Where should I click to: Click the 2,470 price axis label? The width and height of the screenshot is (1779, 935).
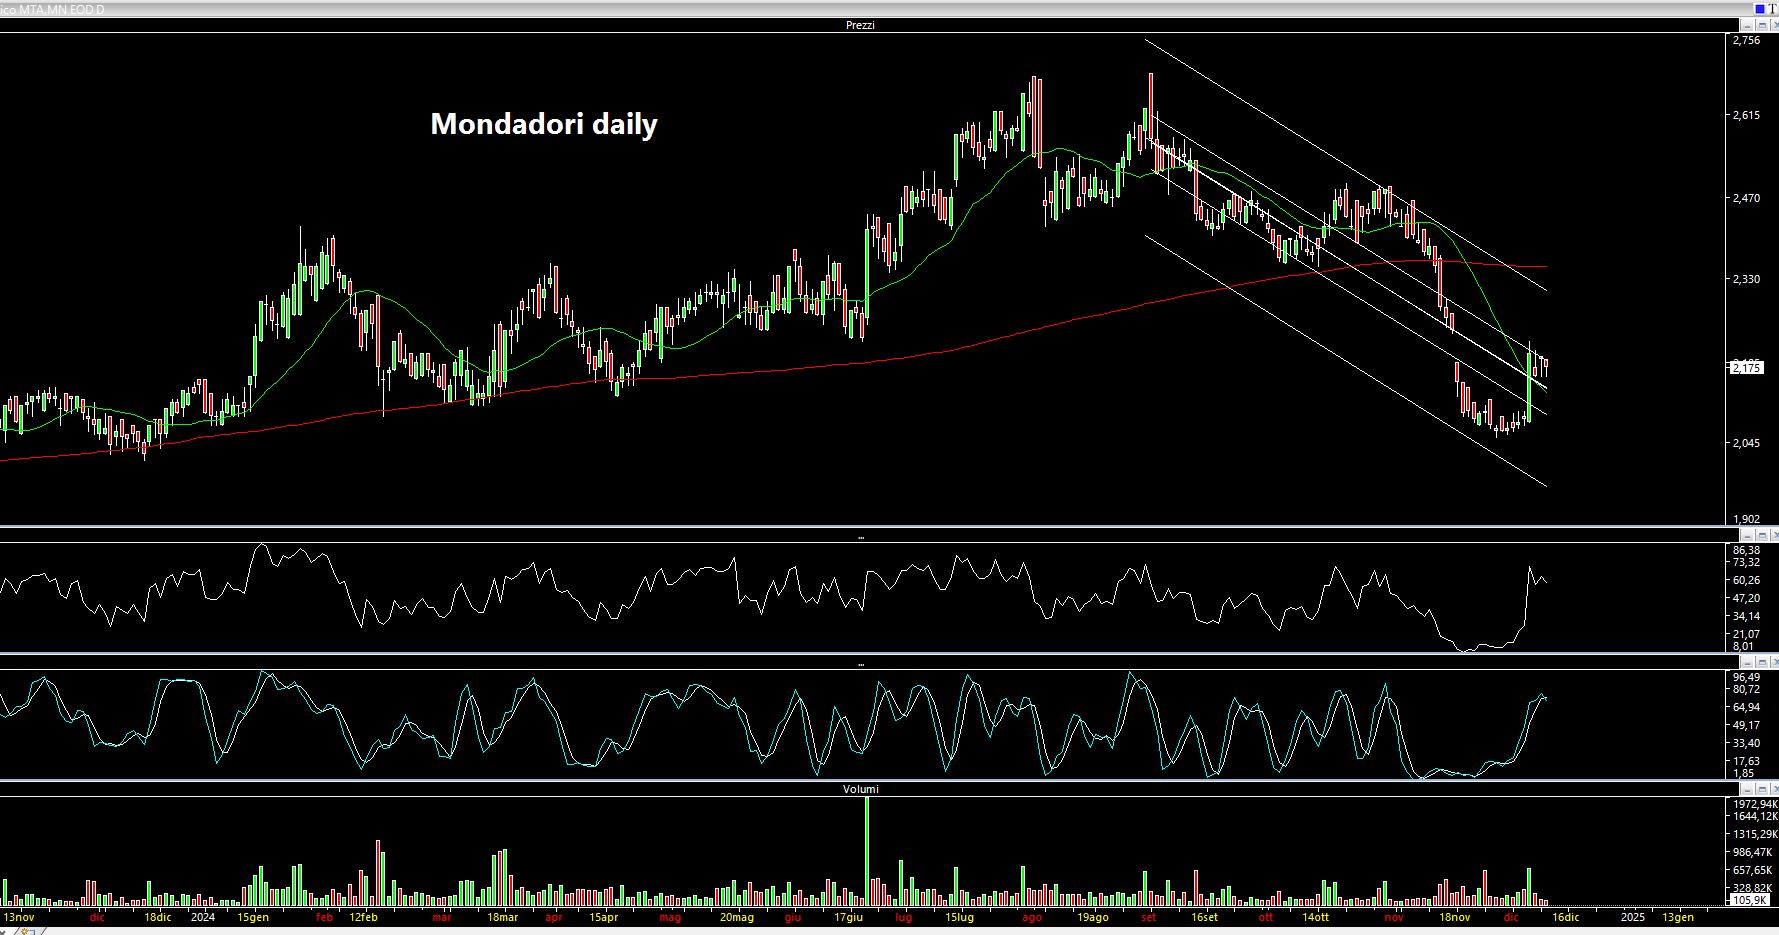point(1746,198)
